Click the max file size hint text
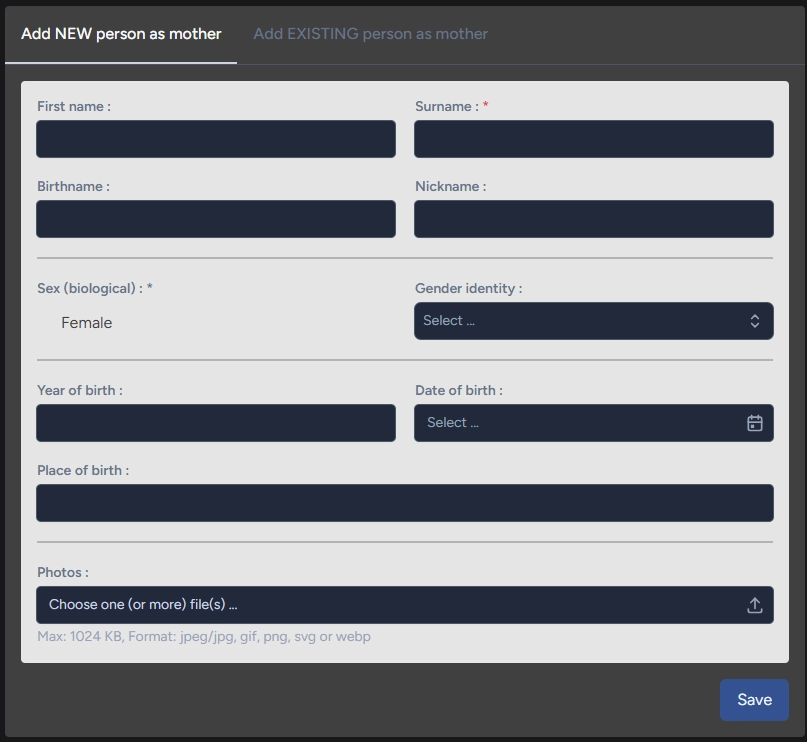This screenshot has height=742, width=807. pos(203,636)
